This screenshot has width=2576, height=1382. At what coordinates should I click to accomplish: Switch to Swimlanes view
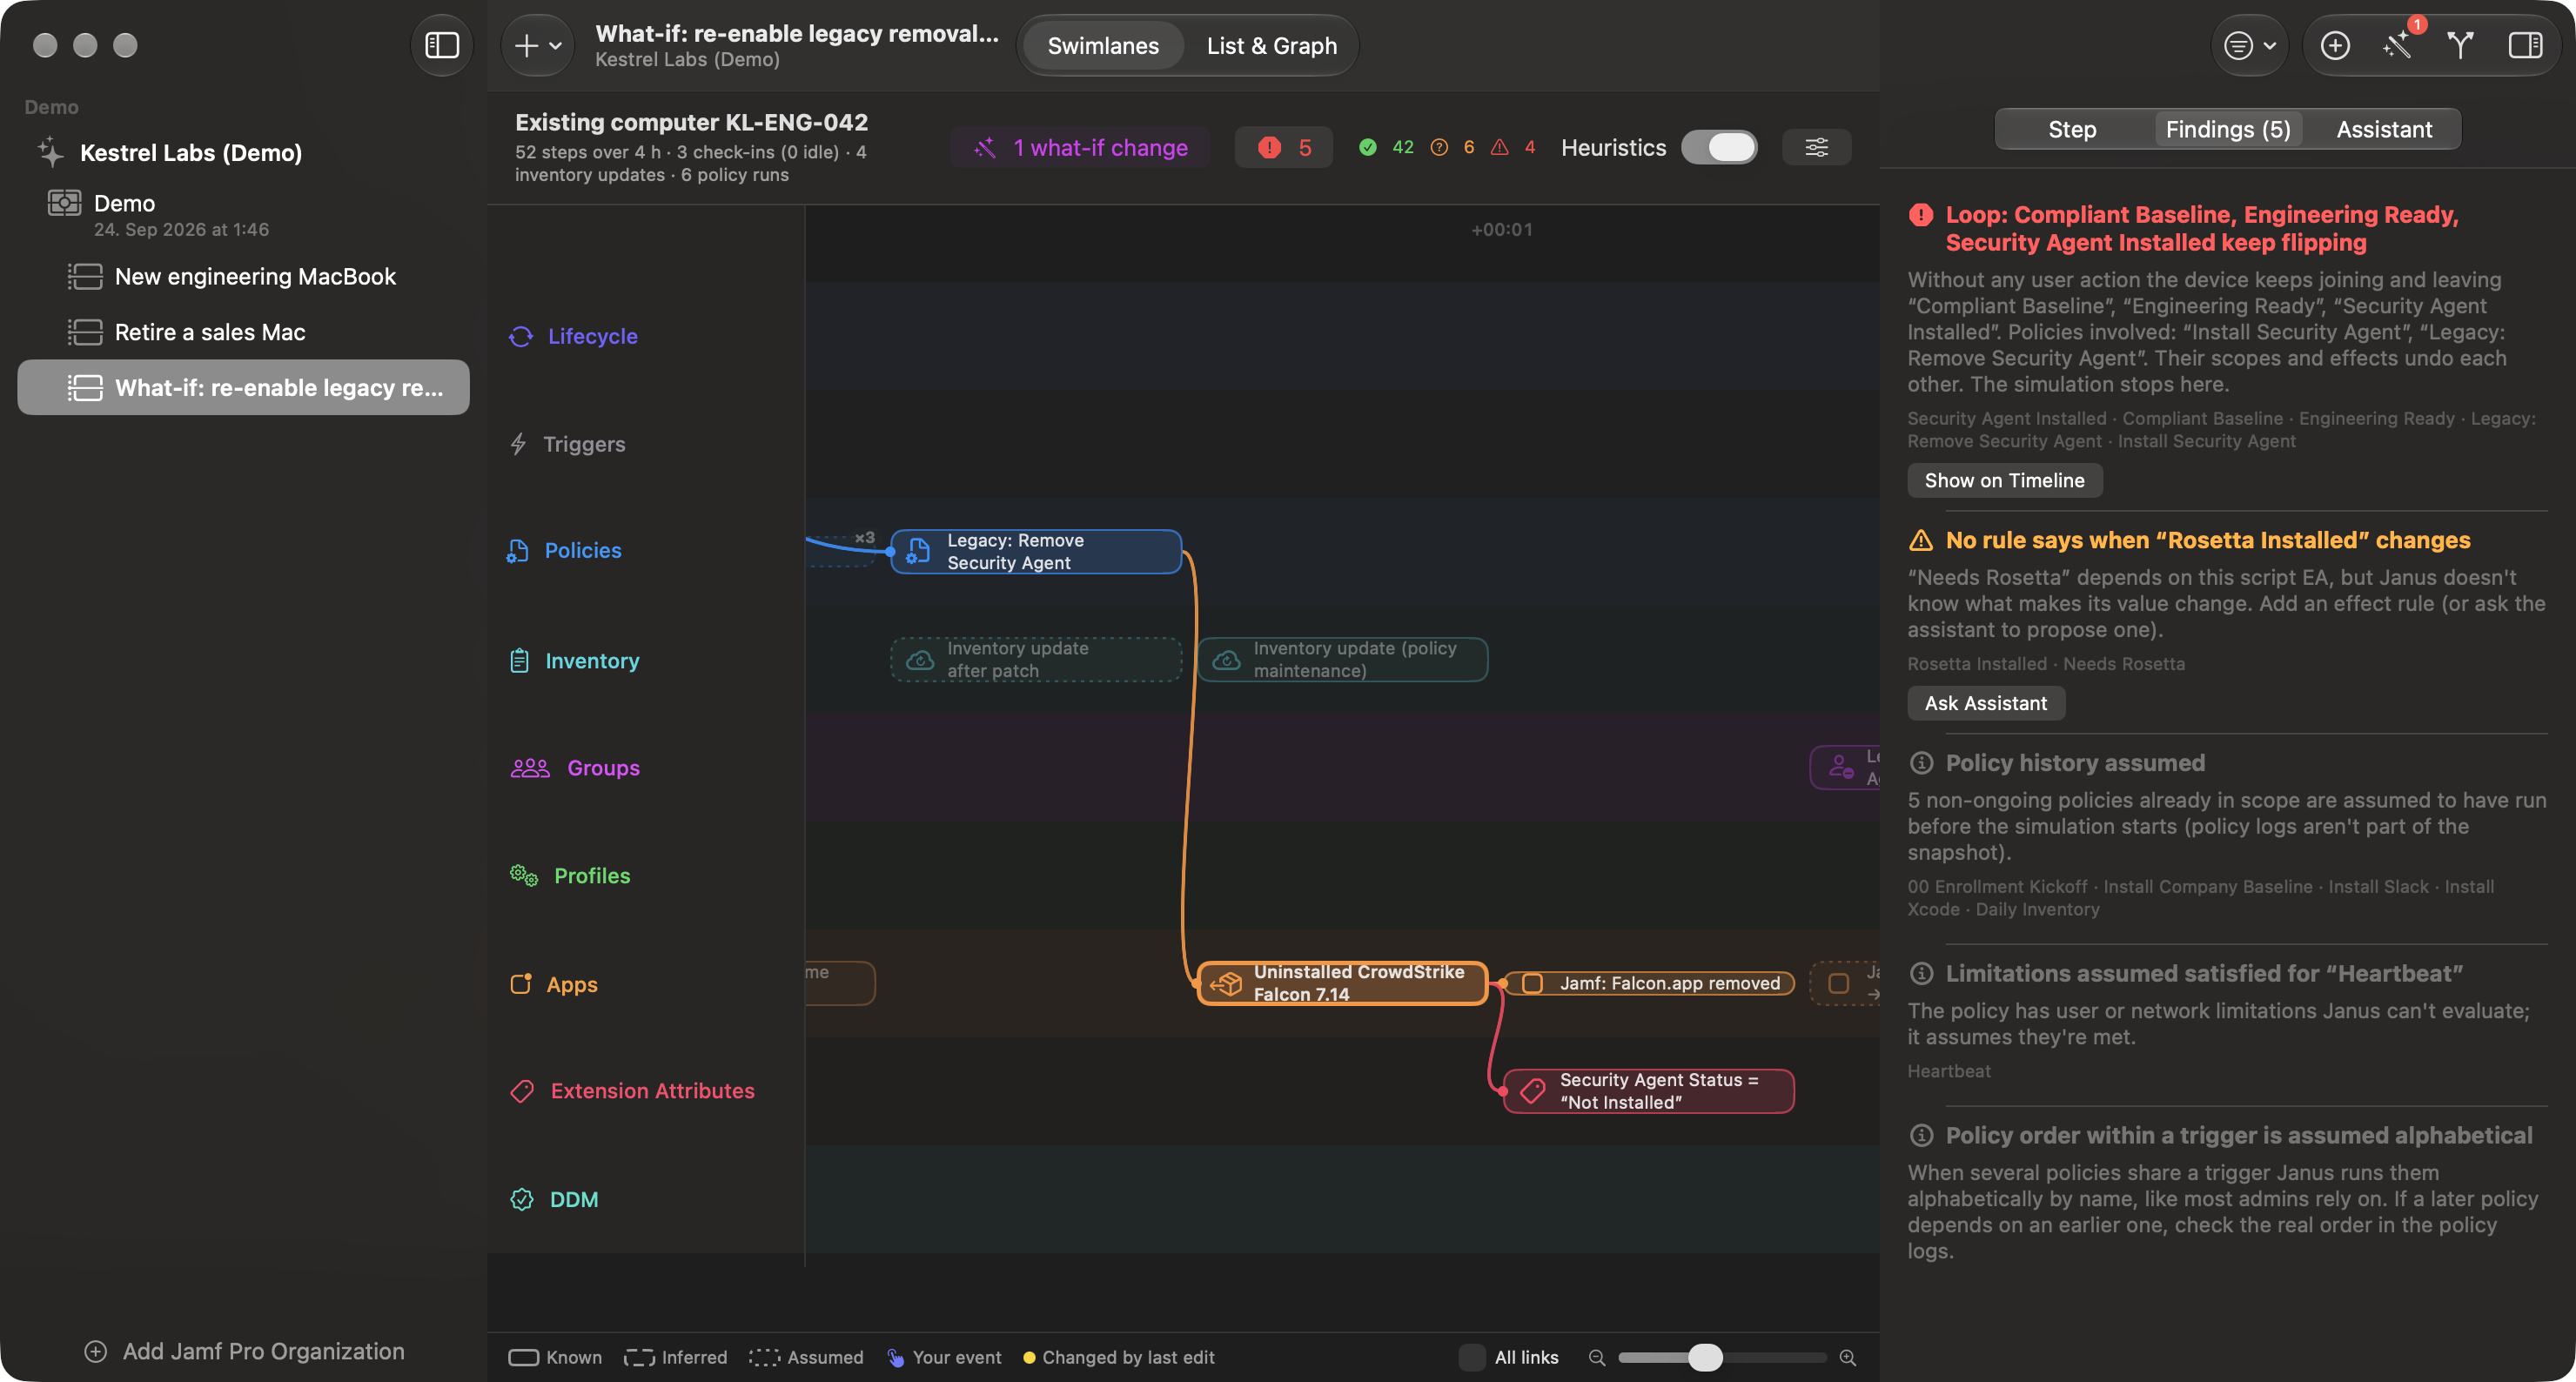pos(1103,46)
